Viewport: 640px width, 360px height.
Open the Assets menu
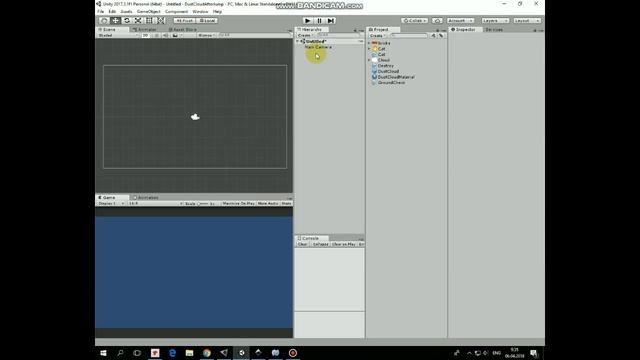coord(127,11)
